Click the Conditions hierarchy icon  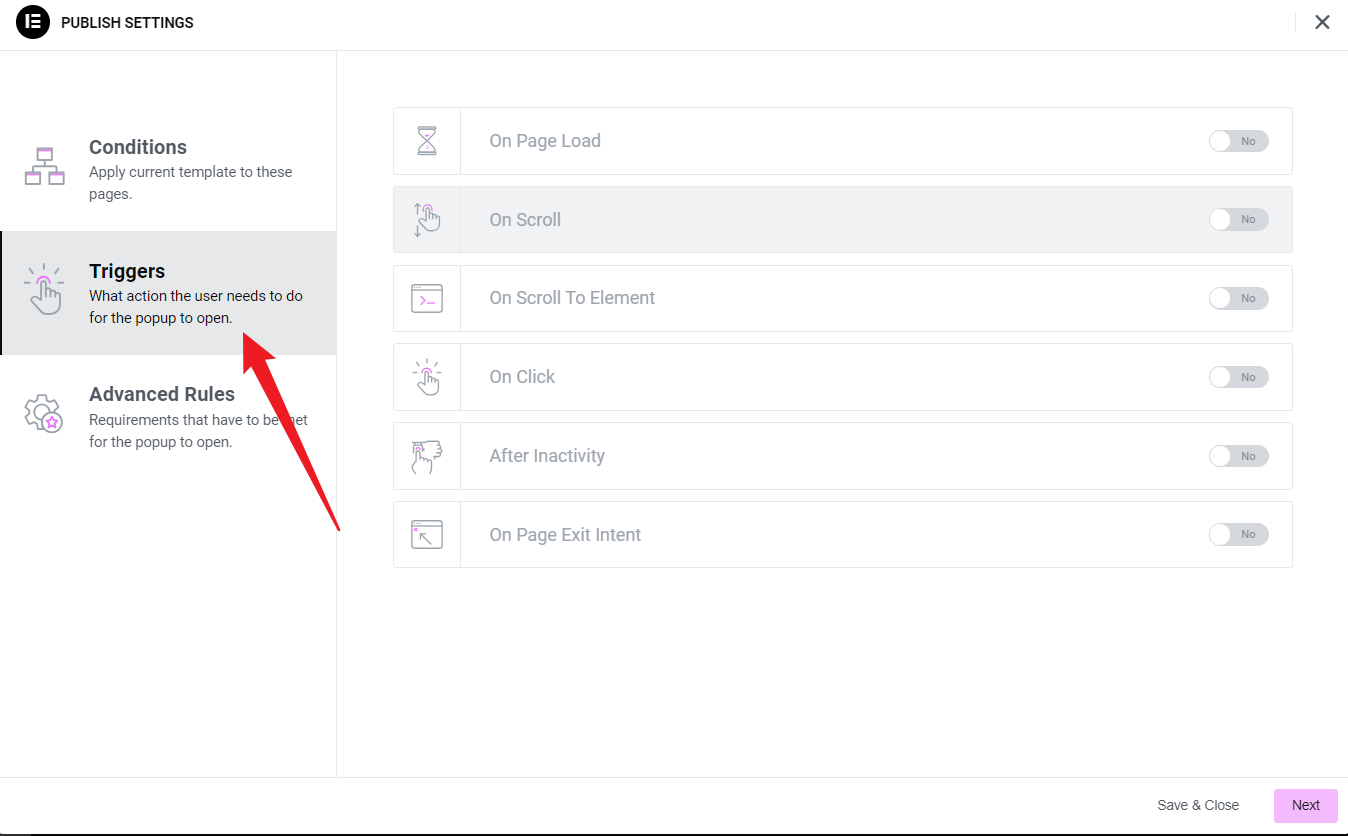coord(44,166)
